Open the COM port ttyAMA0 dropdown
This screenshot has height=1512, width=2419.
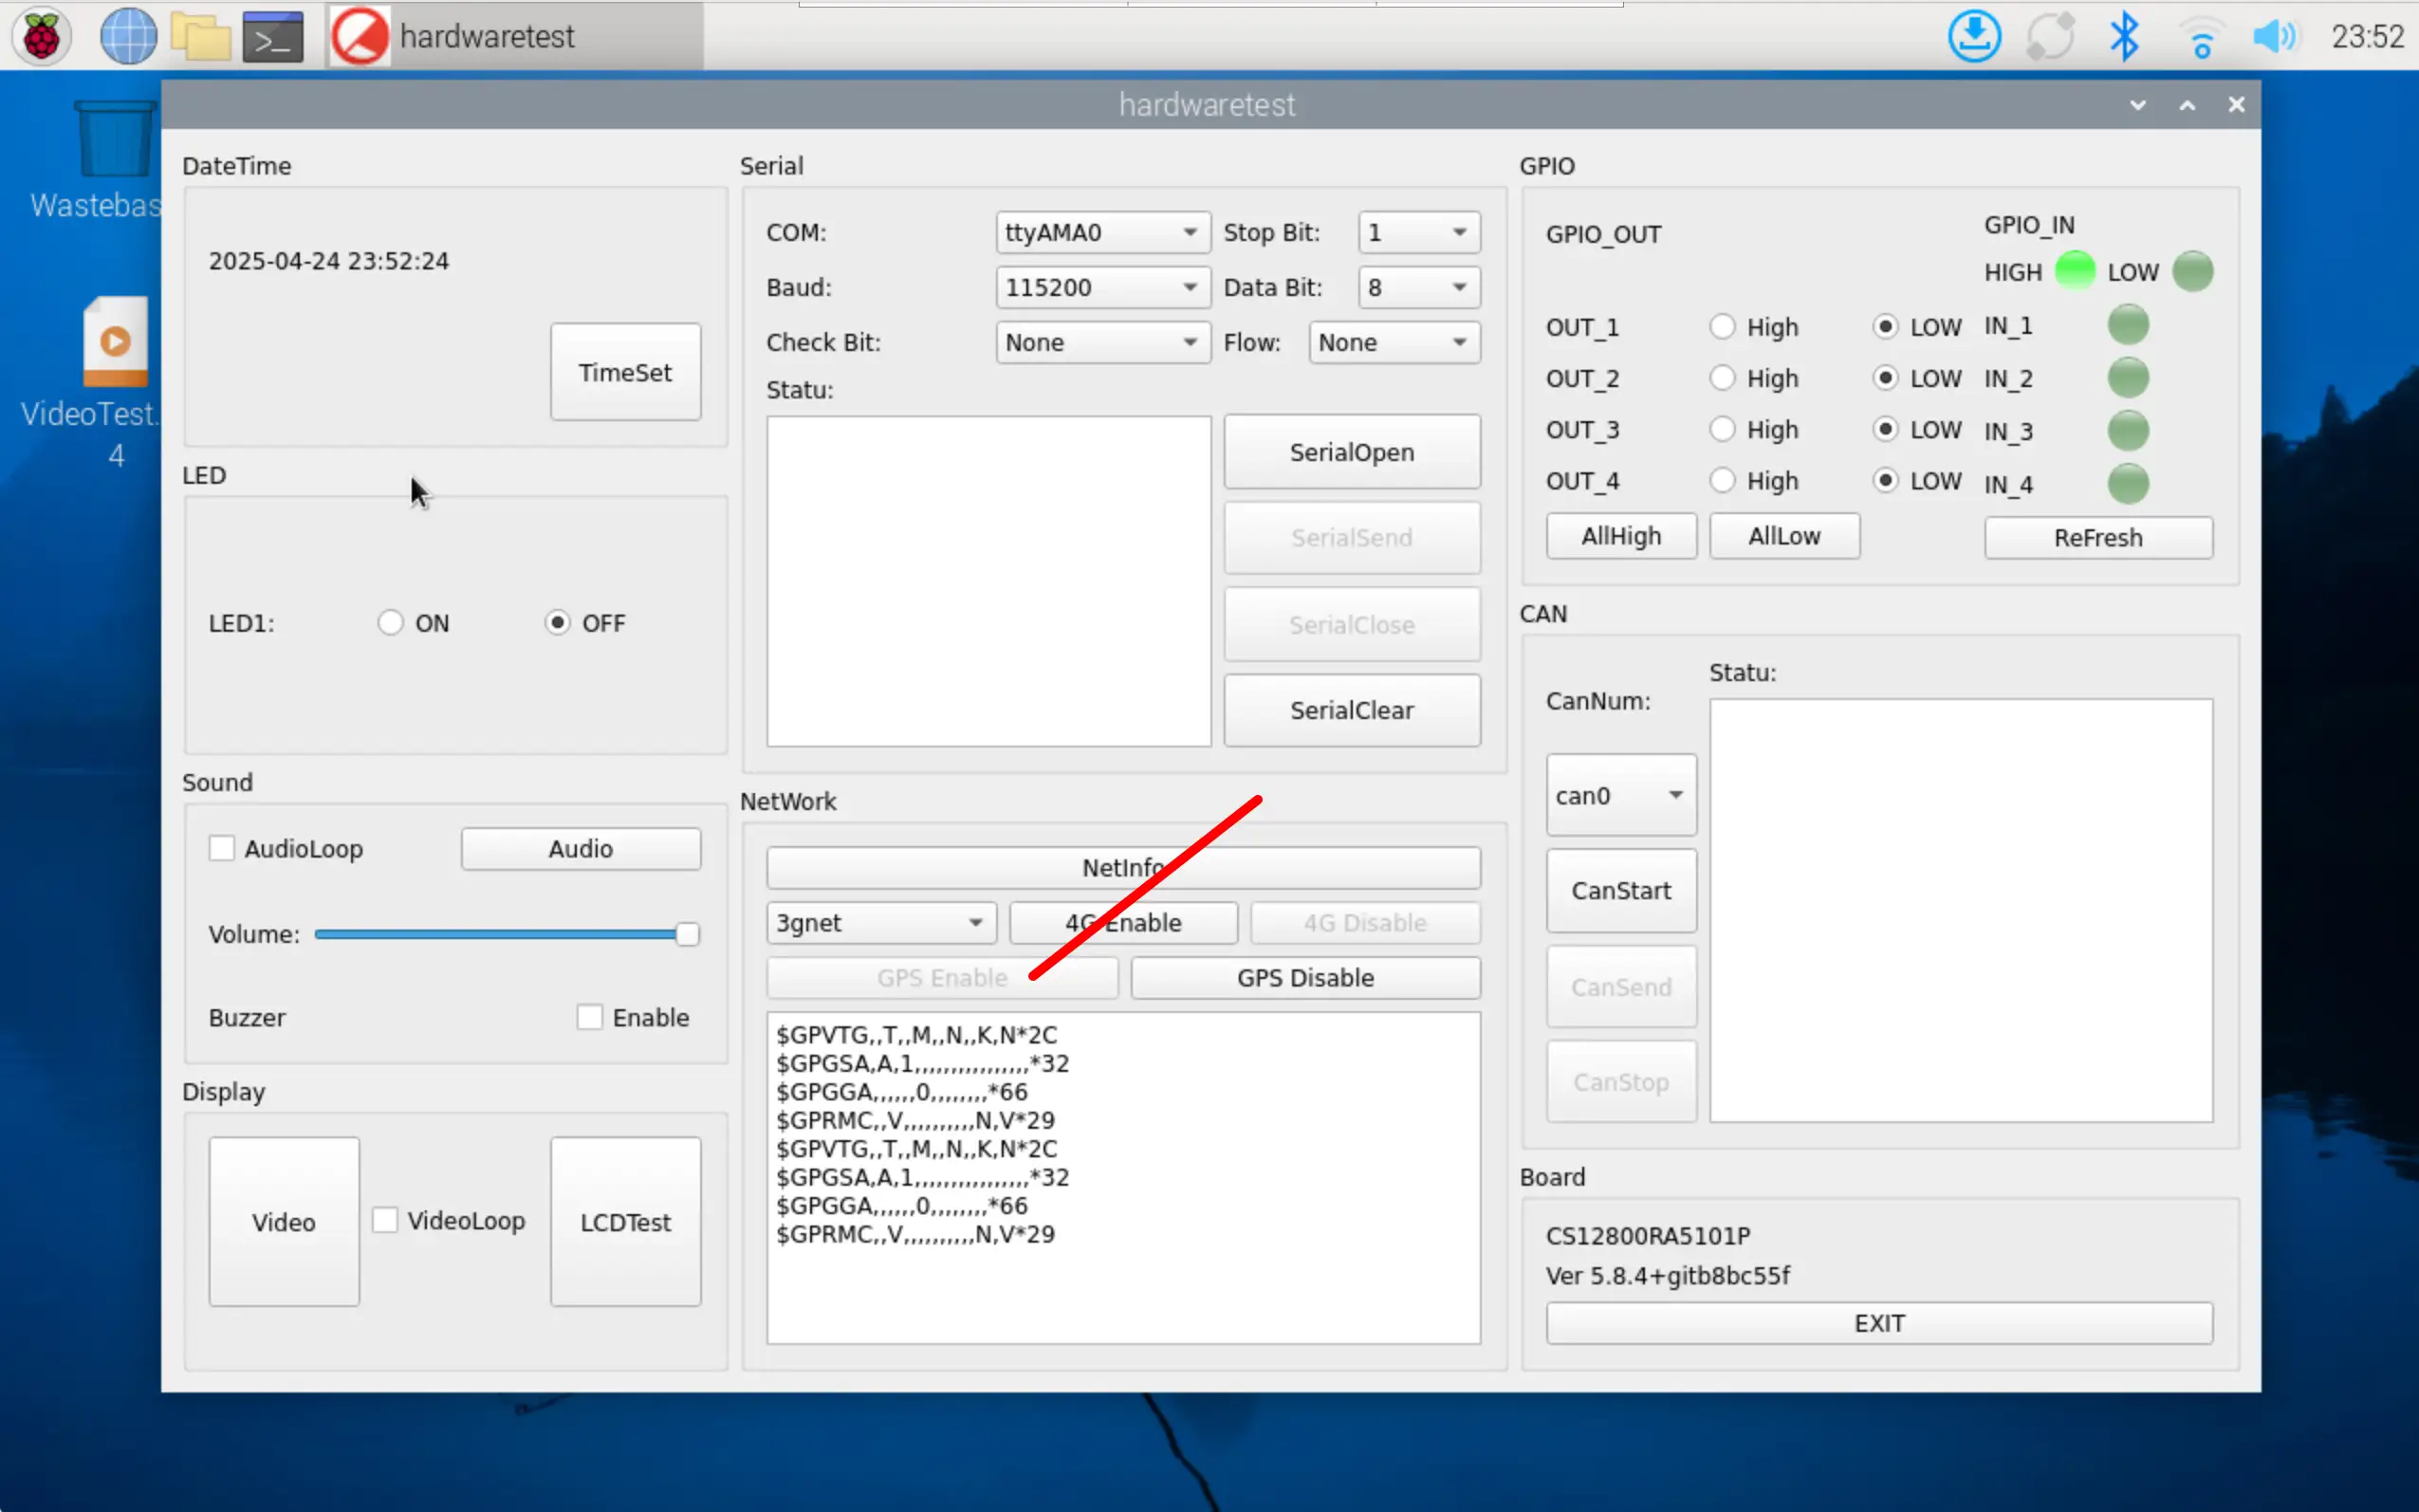click(1102, 232)
